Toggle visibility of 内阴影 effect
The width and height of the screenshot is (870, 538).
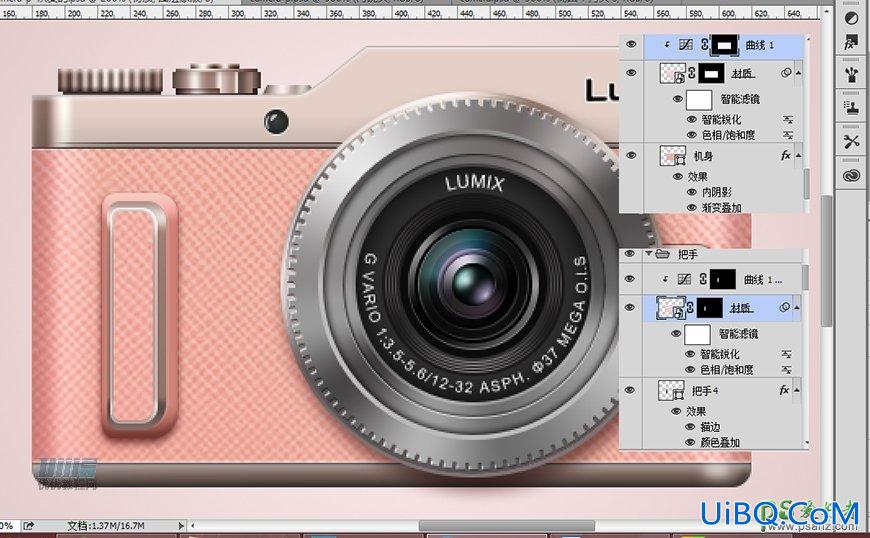[691, 192]
